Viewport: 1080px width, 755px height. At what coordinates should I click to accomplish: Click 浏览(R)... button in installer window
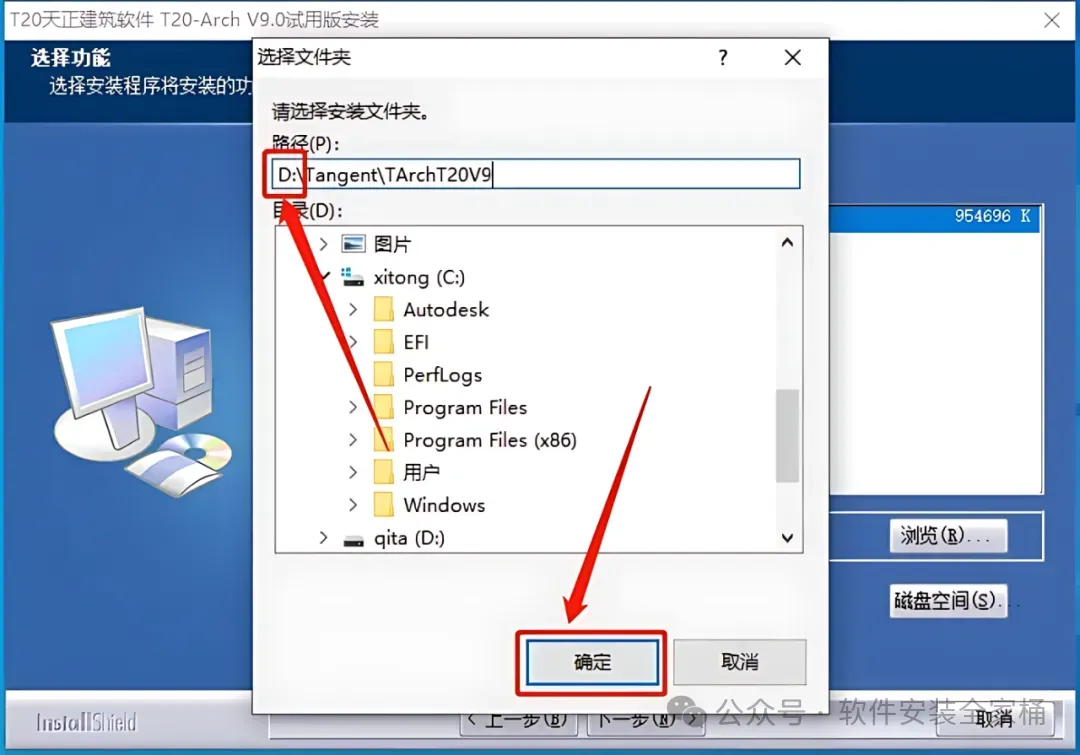948,535
